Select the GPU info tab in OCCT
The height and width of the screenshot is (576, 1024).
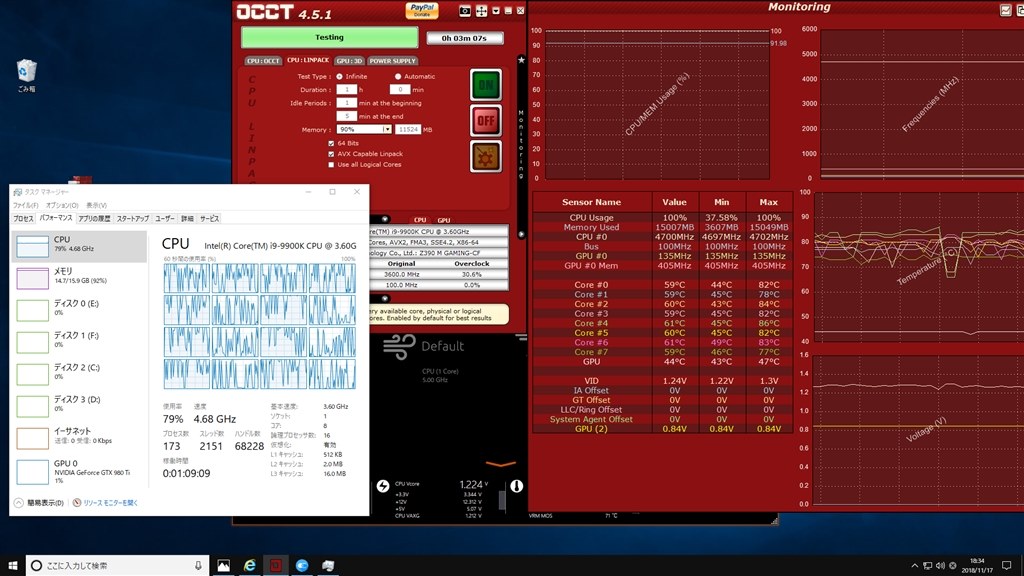pos(443,220)
